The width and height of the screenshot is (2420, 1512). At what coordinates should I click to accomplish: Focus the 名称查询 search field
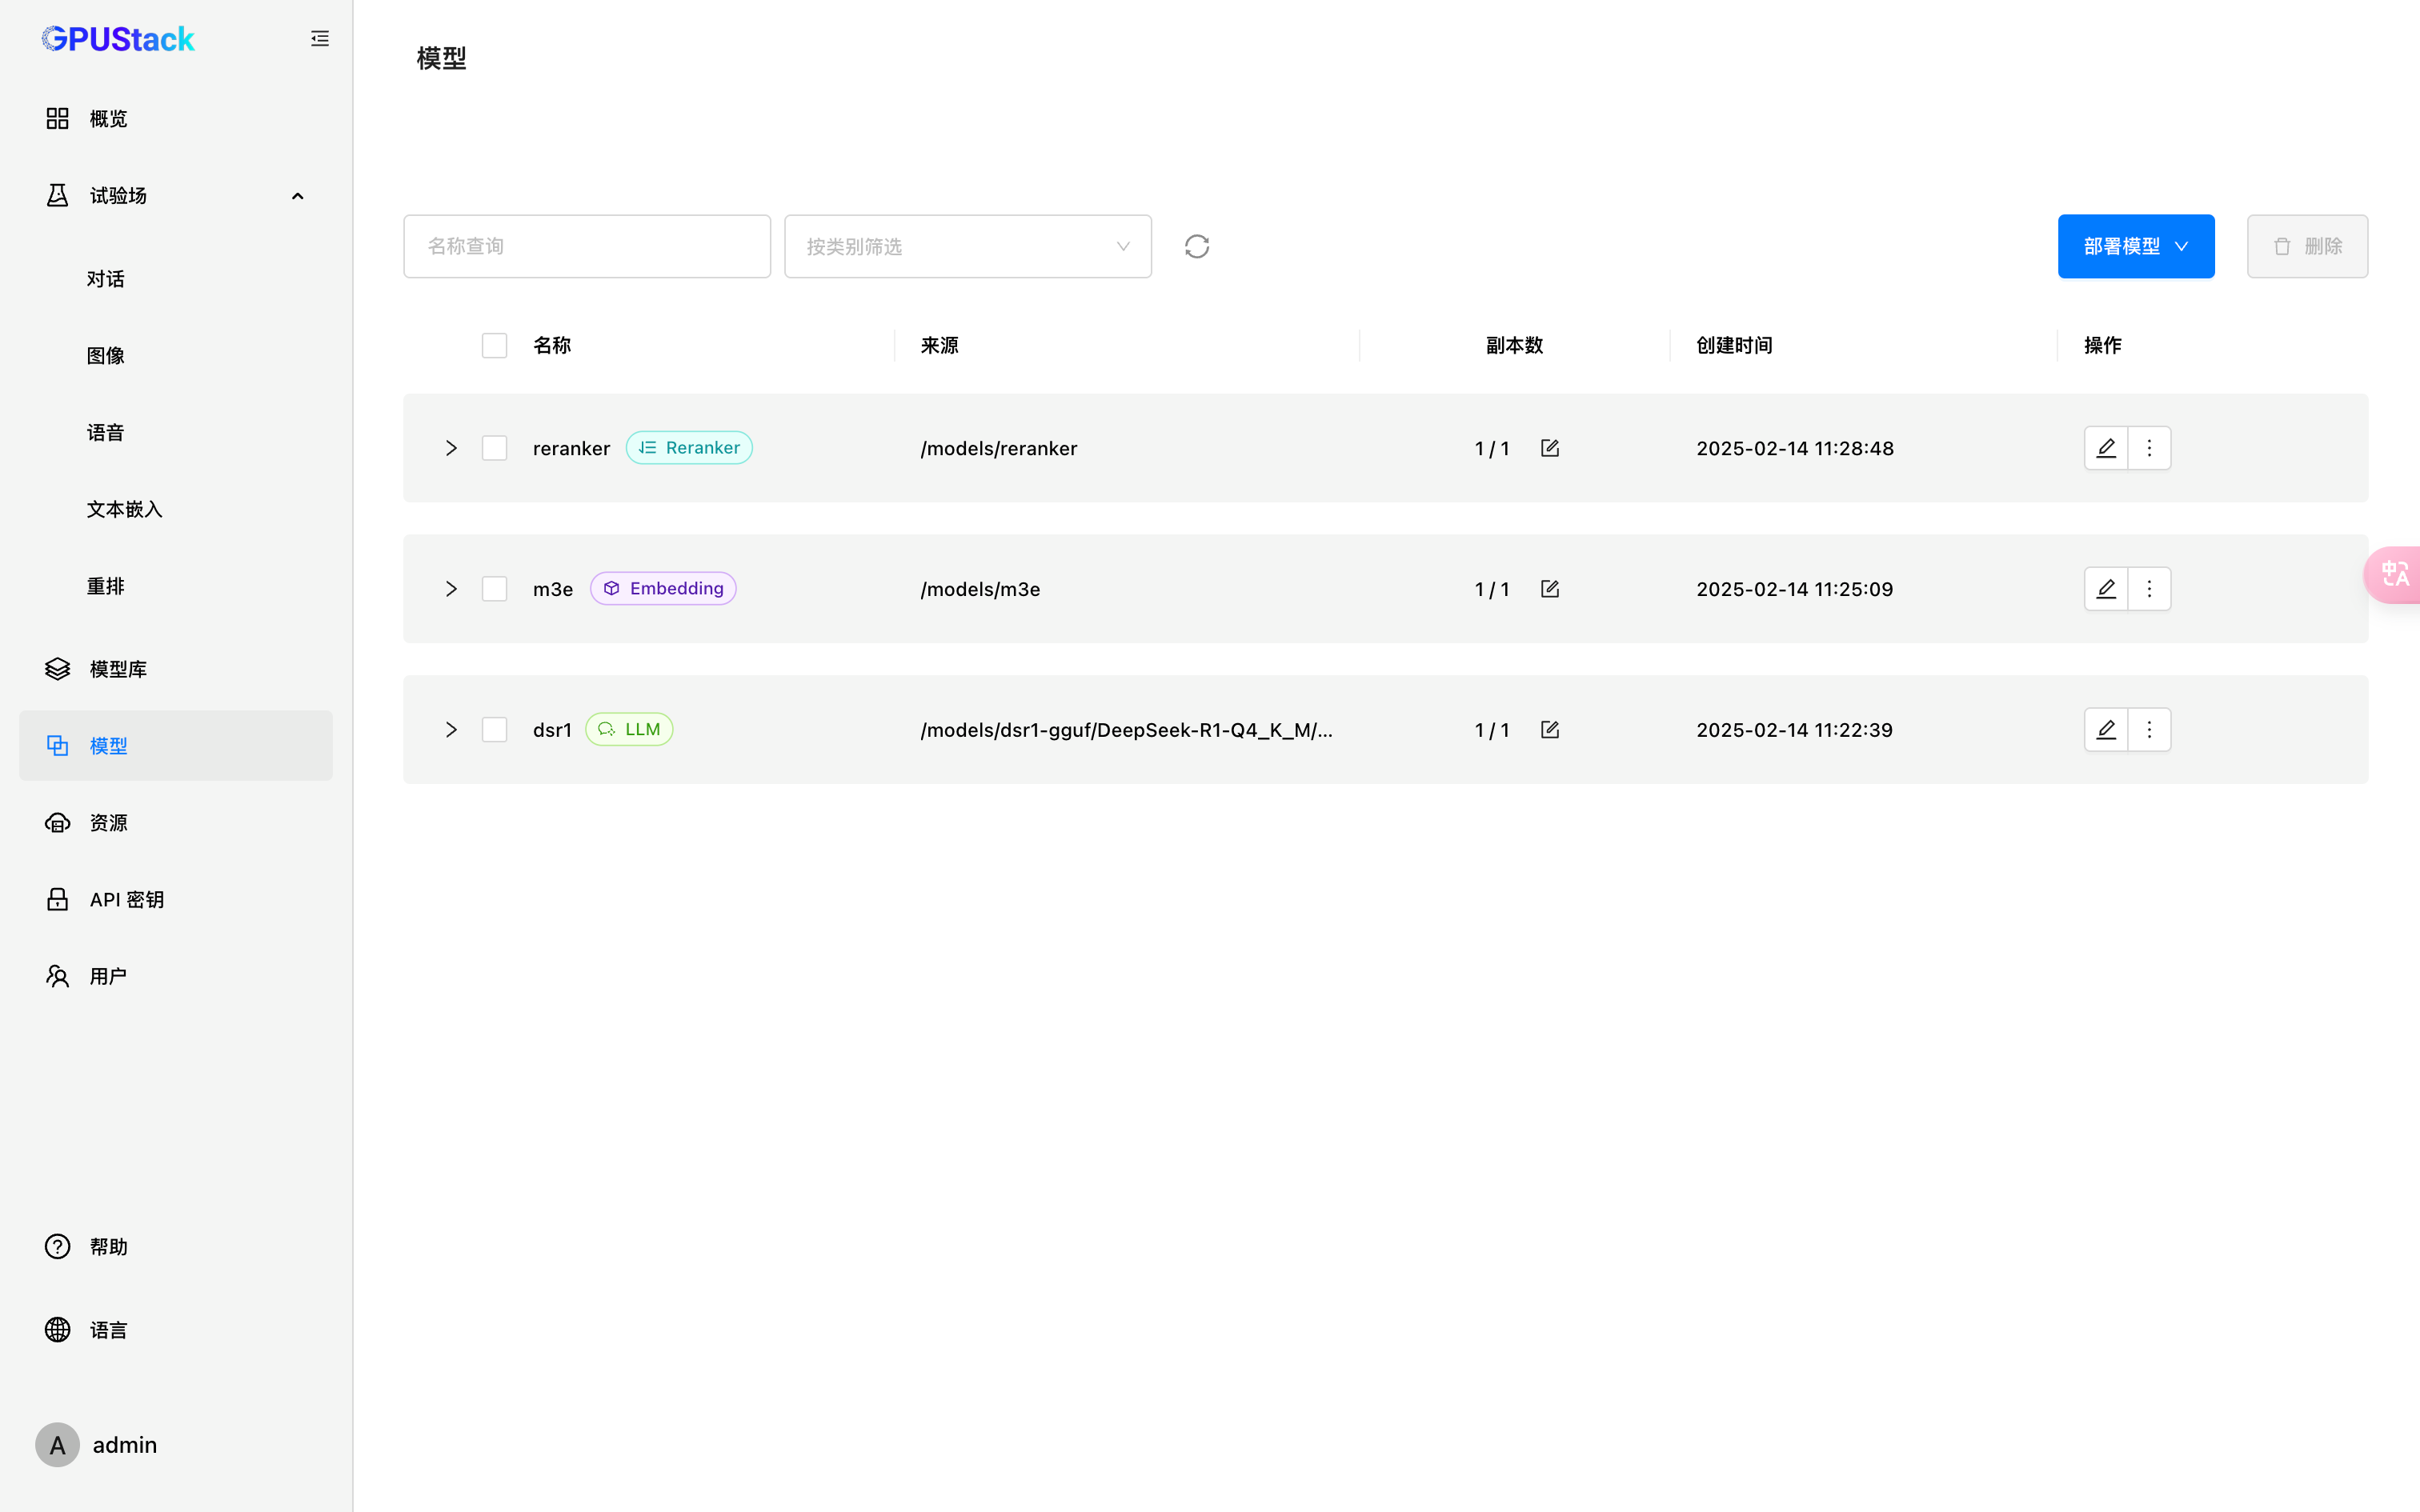click(x=587, y=246)
